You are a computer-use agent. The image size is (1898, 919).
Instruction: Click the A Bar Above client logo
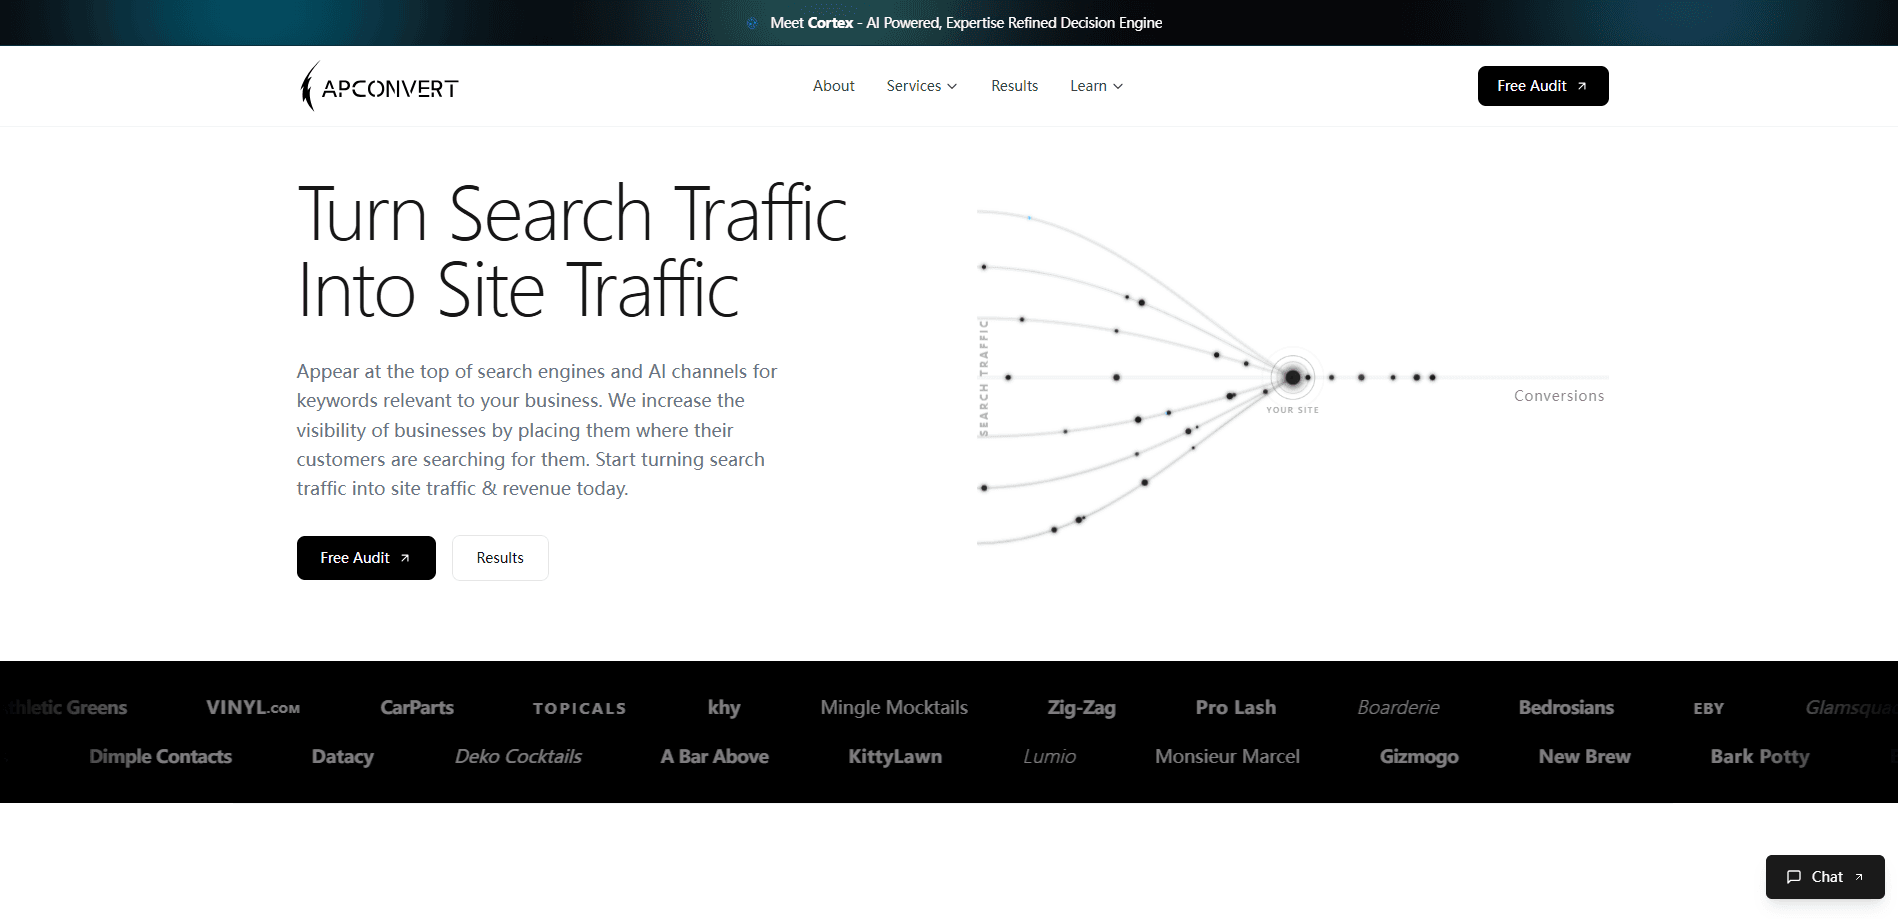tap(714, 756)
